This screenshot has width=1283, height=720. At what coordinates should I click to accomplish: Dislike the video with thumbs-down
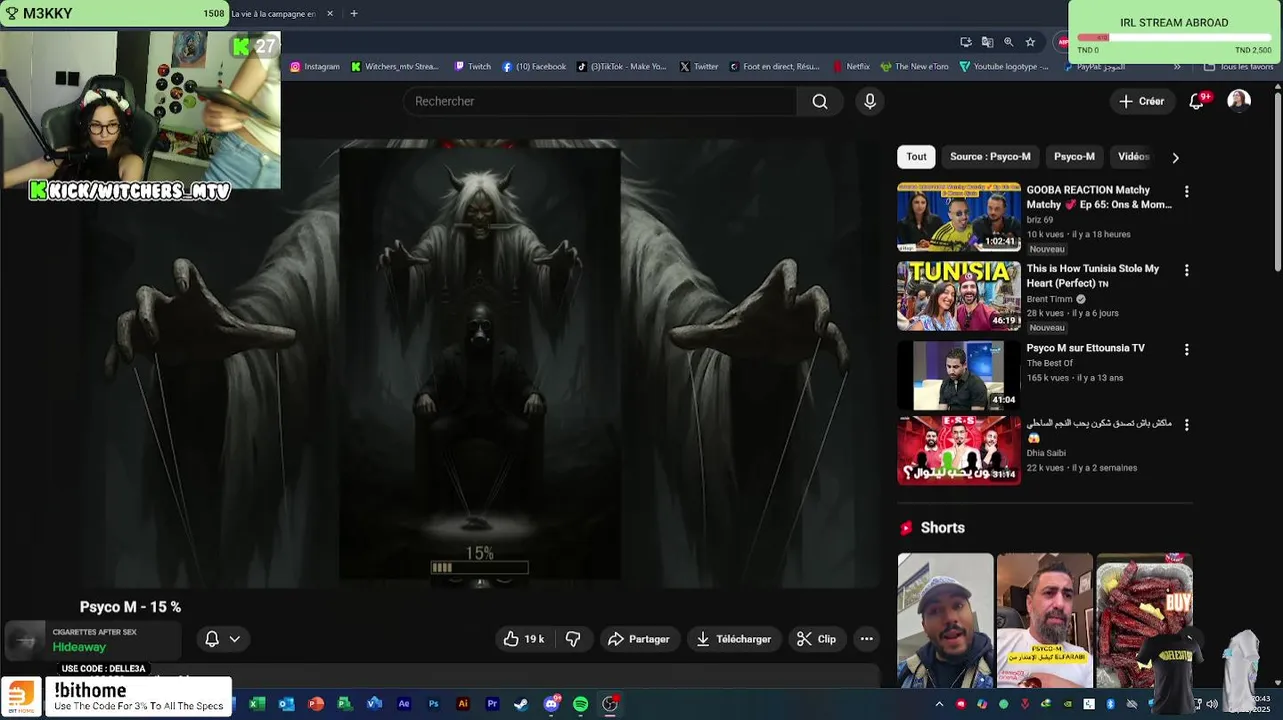pos(573,639)
